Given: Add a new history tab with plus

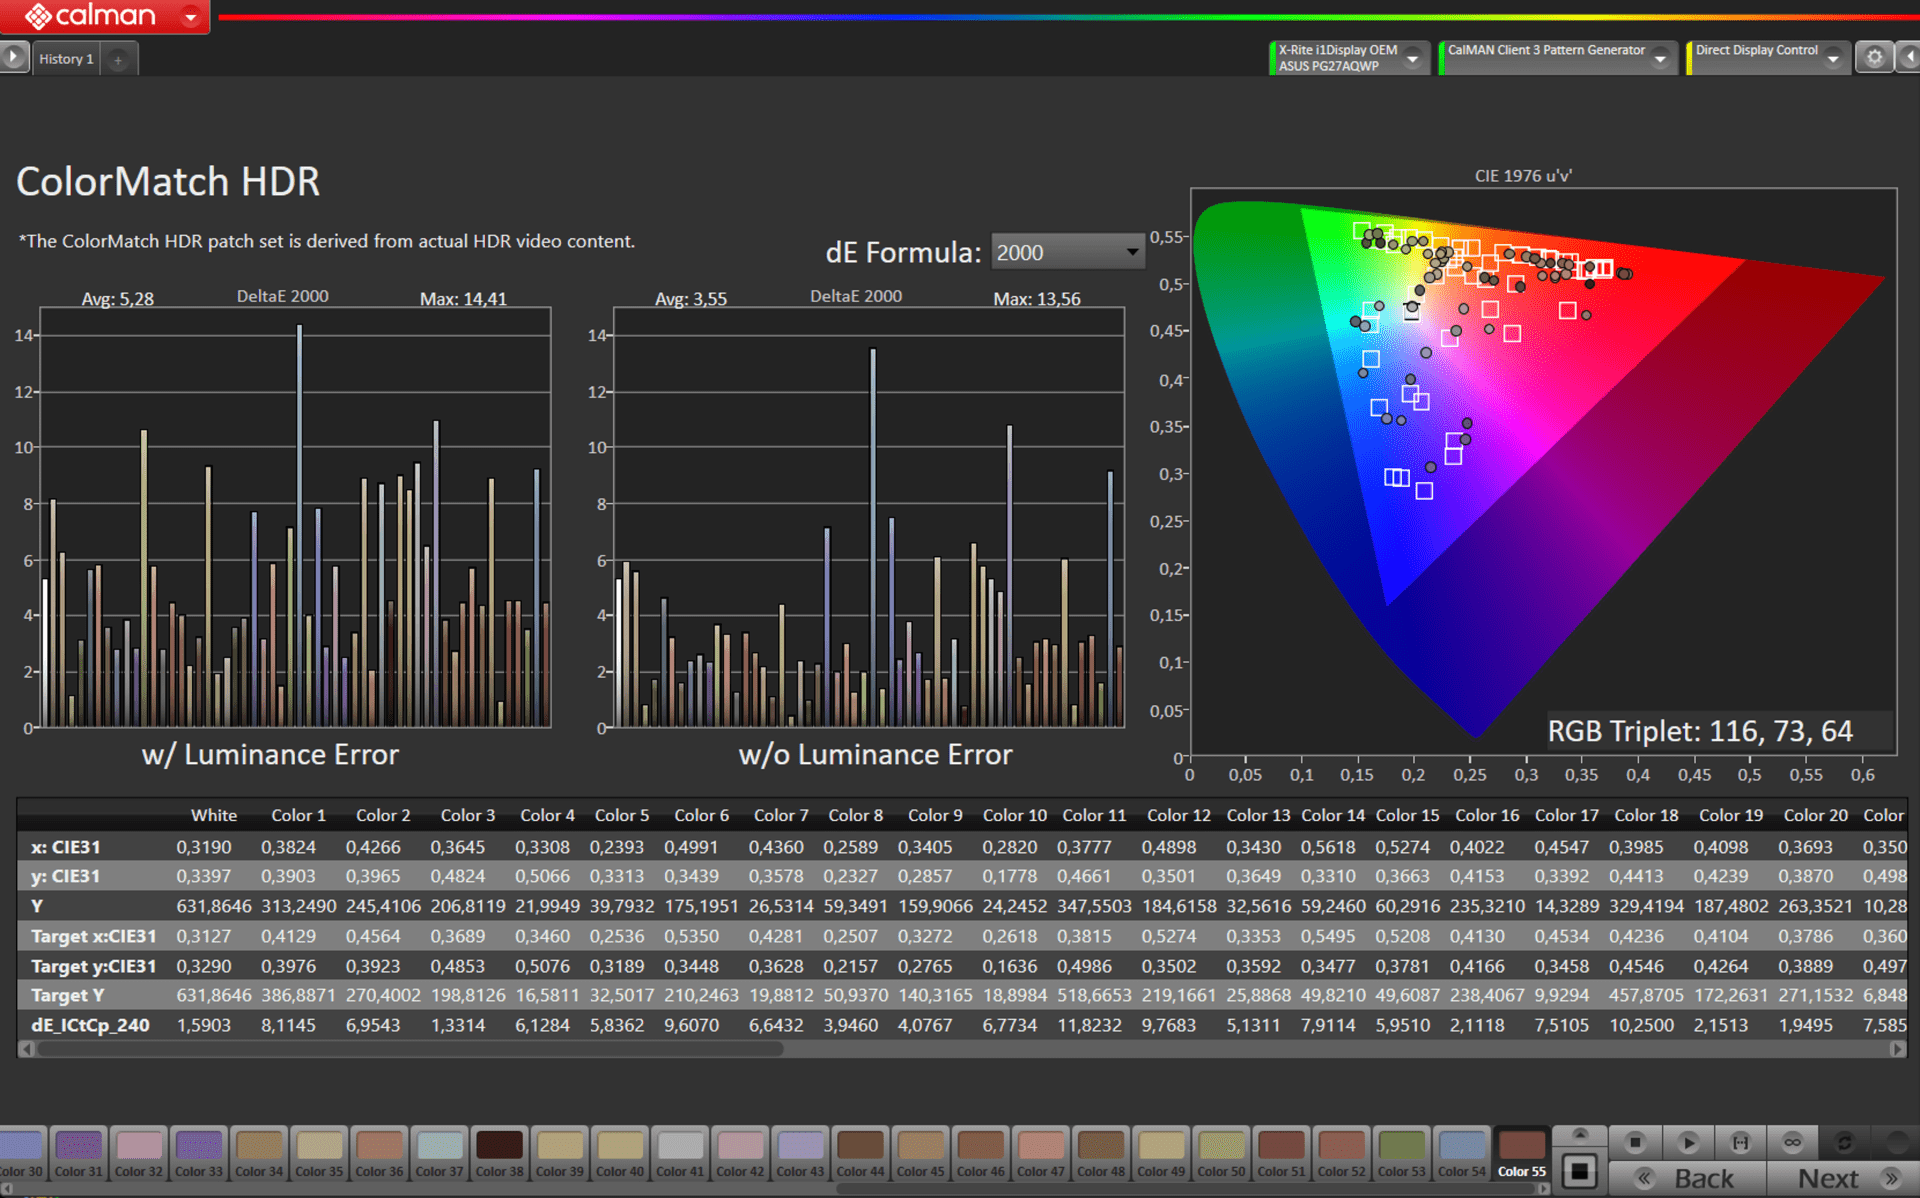Looking at the screenshot, I should [118, 60].
